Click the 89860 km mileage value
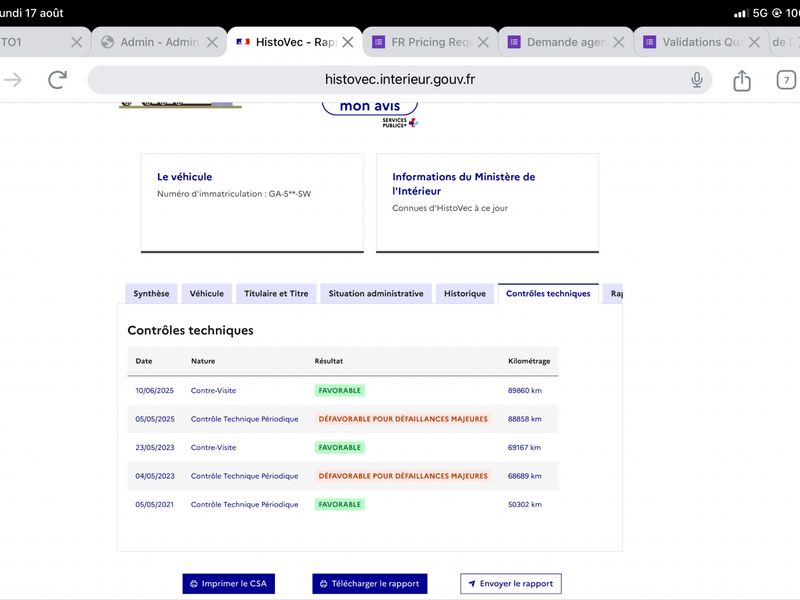Image resolution: width=800 pixels, height=600 pixels. point(524,390)
